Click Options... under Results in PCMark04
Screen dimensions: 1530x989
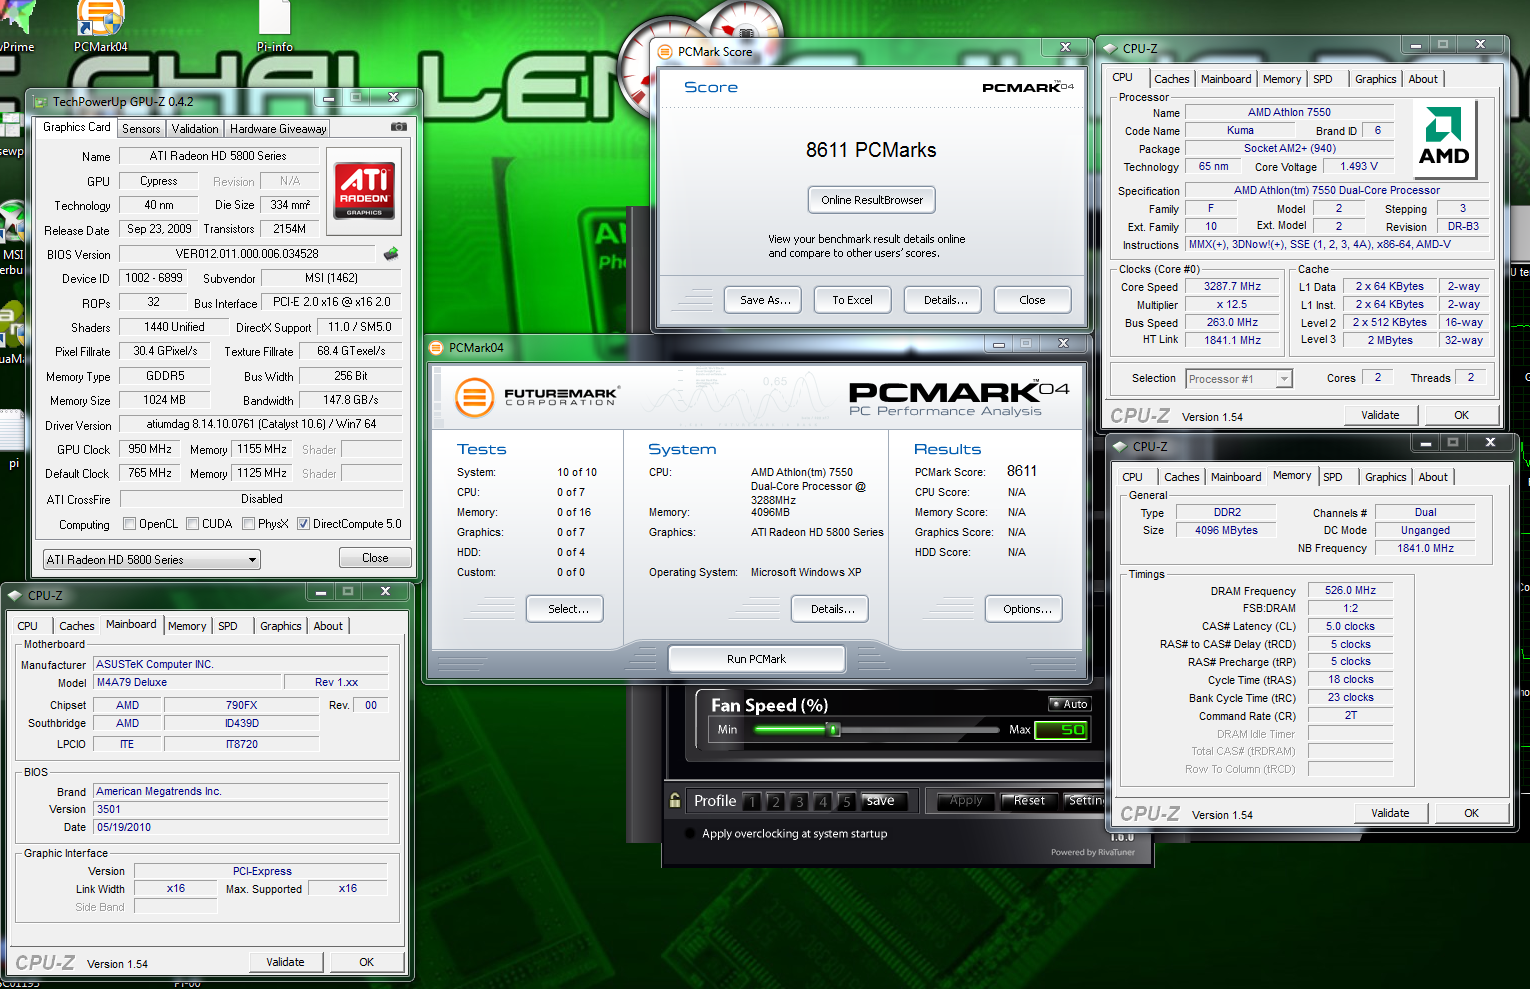(x=1024, y=609)
